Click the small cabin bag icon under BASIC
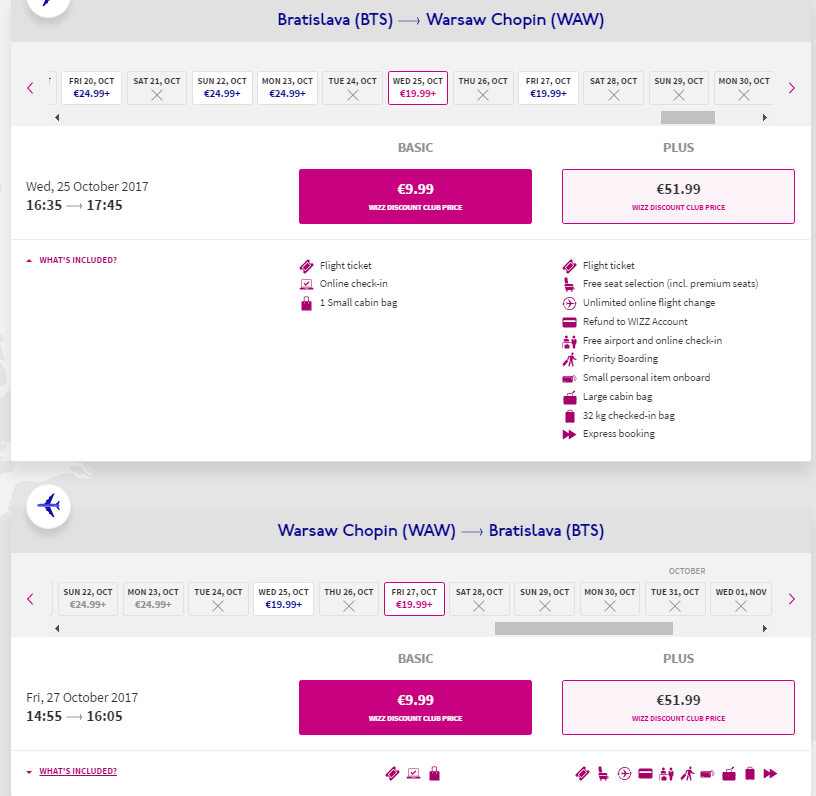This screenshot has width=816, height=796. [307, 303]
